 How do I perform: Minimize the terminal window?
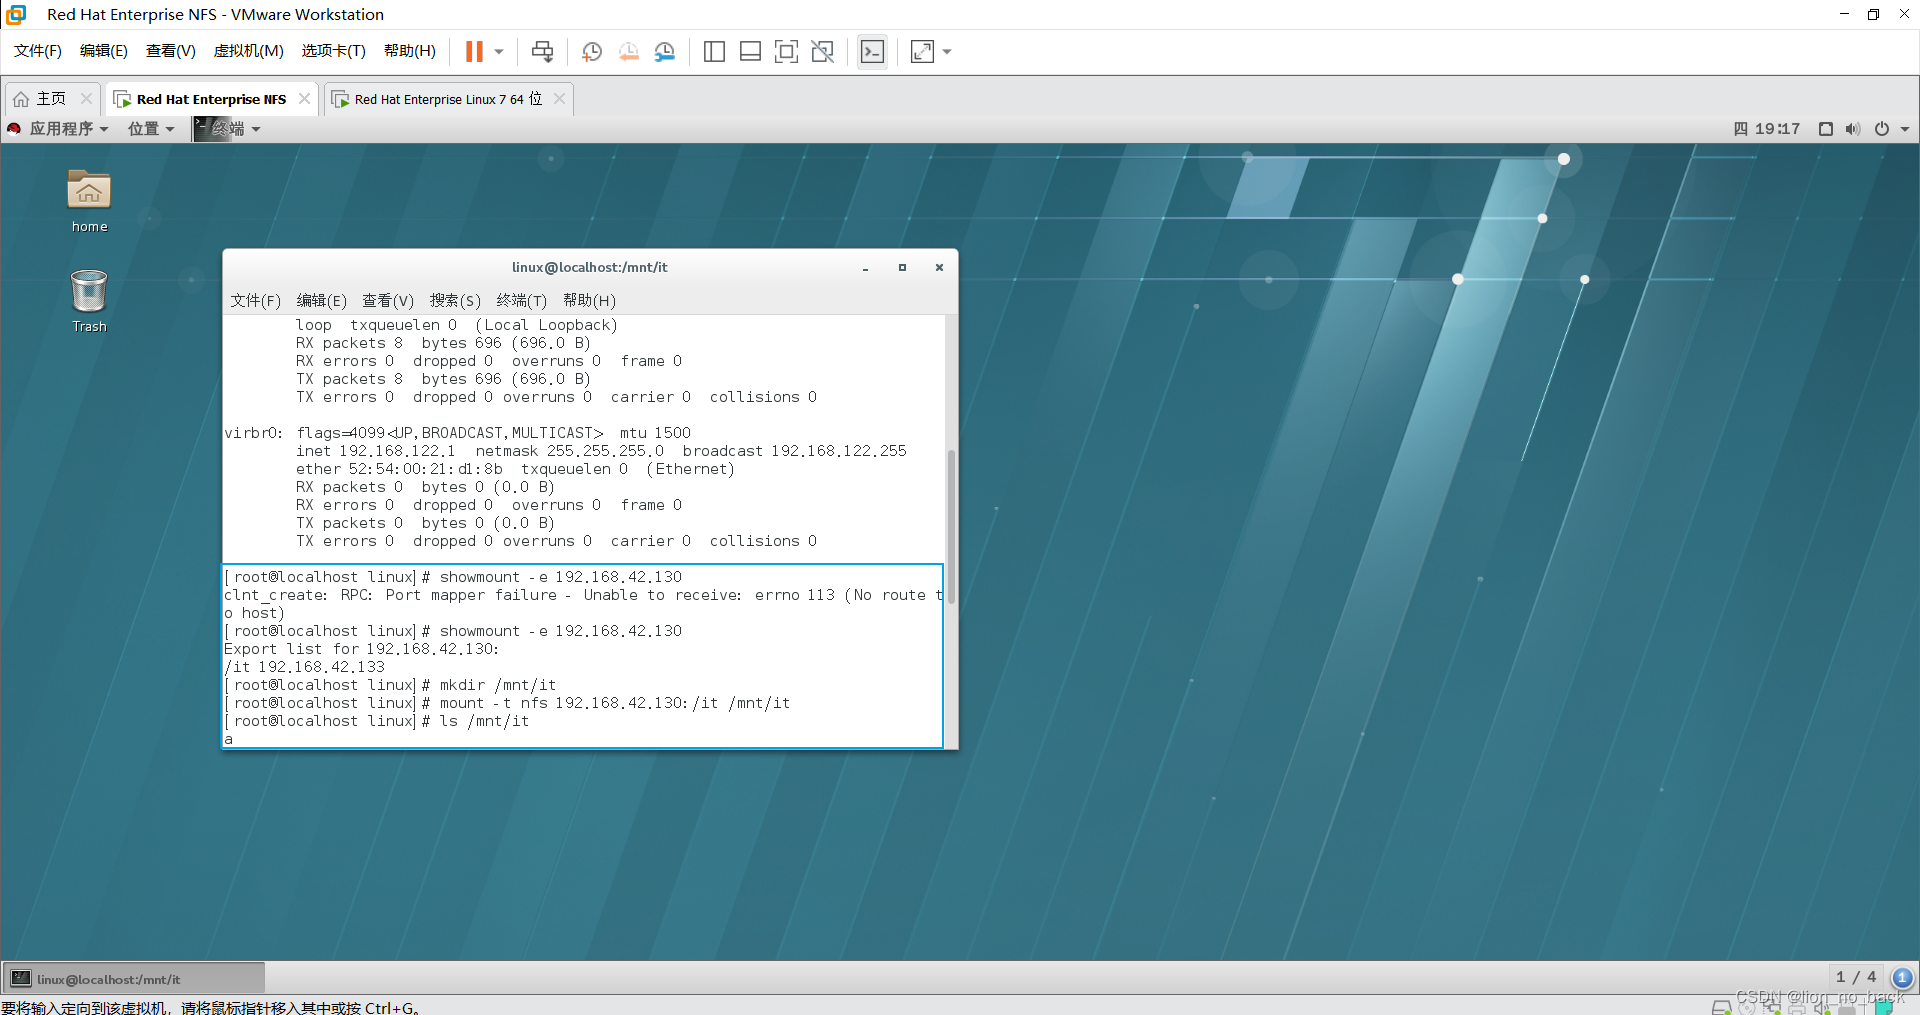click(865, 268)
